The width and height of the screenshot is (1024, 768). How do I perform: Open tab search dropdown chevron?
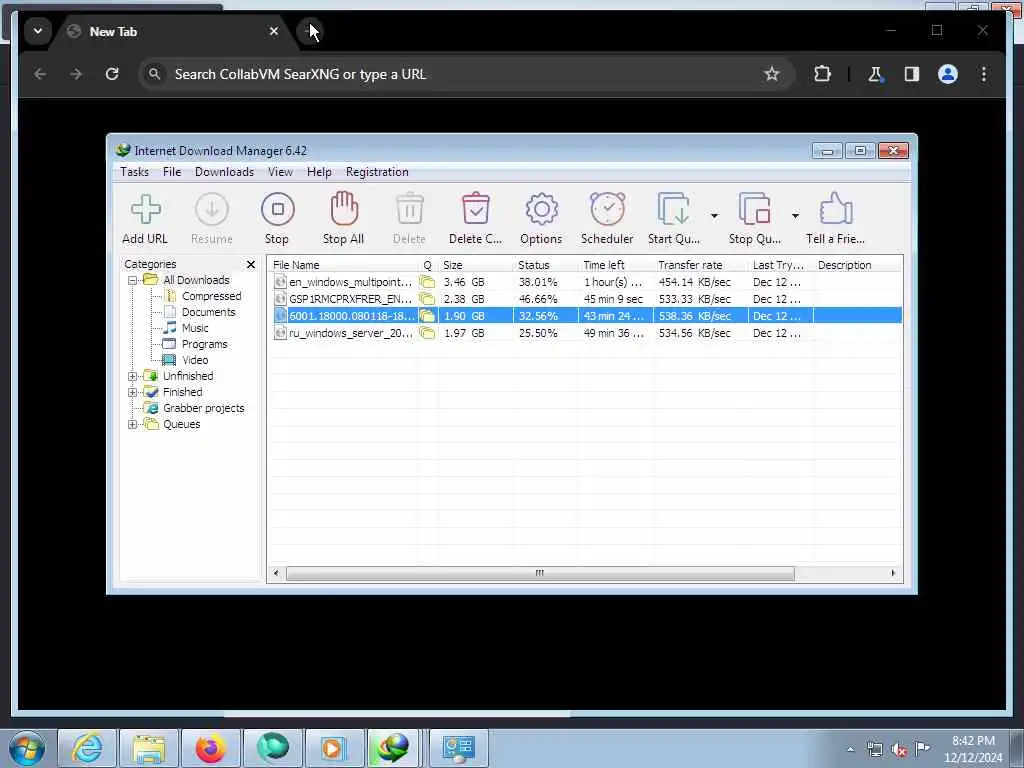click(x=38, y=31)
